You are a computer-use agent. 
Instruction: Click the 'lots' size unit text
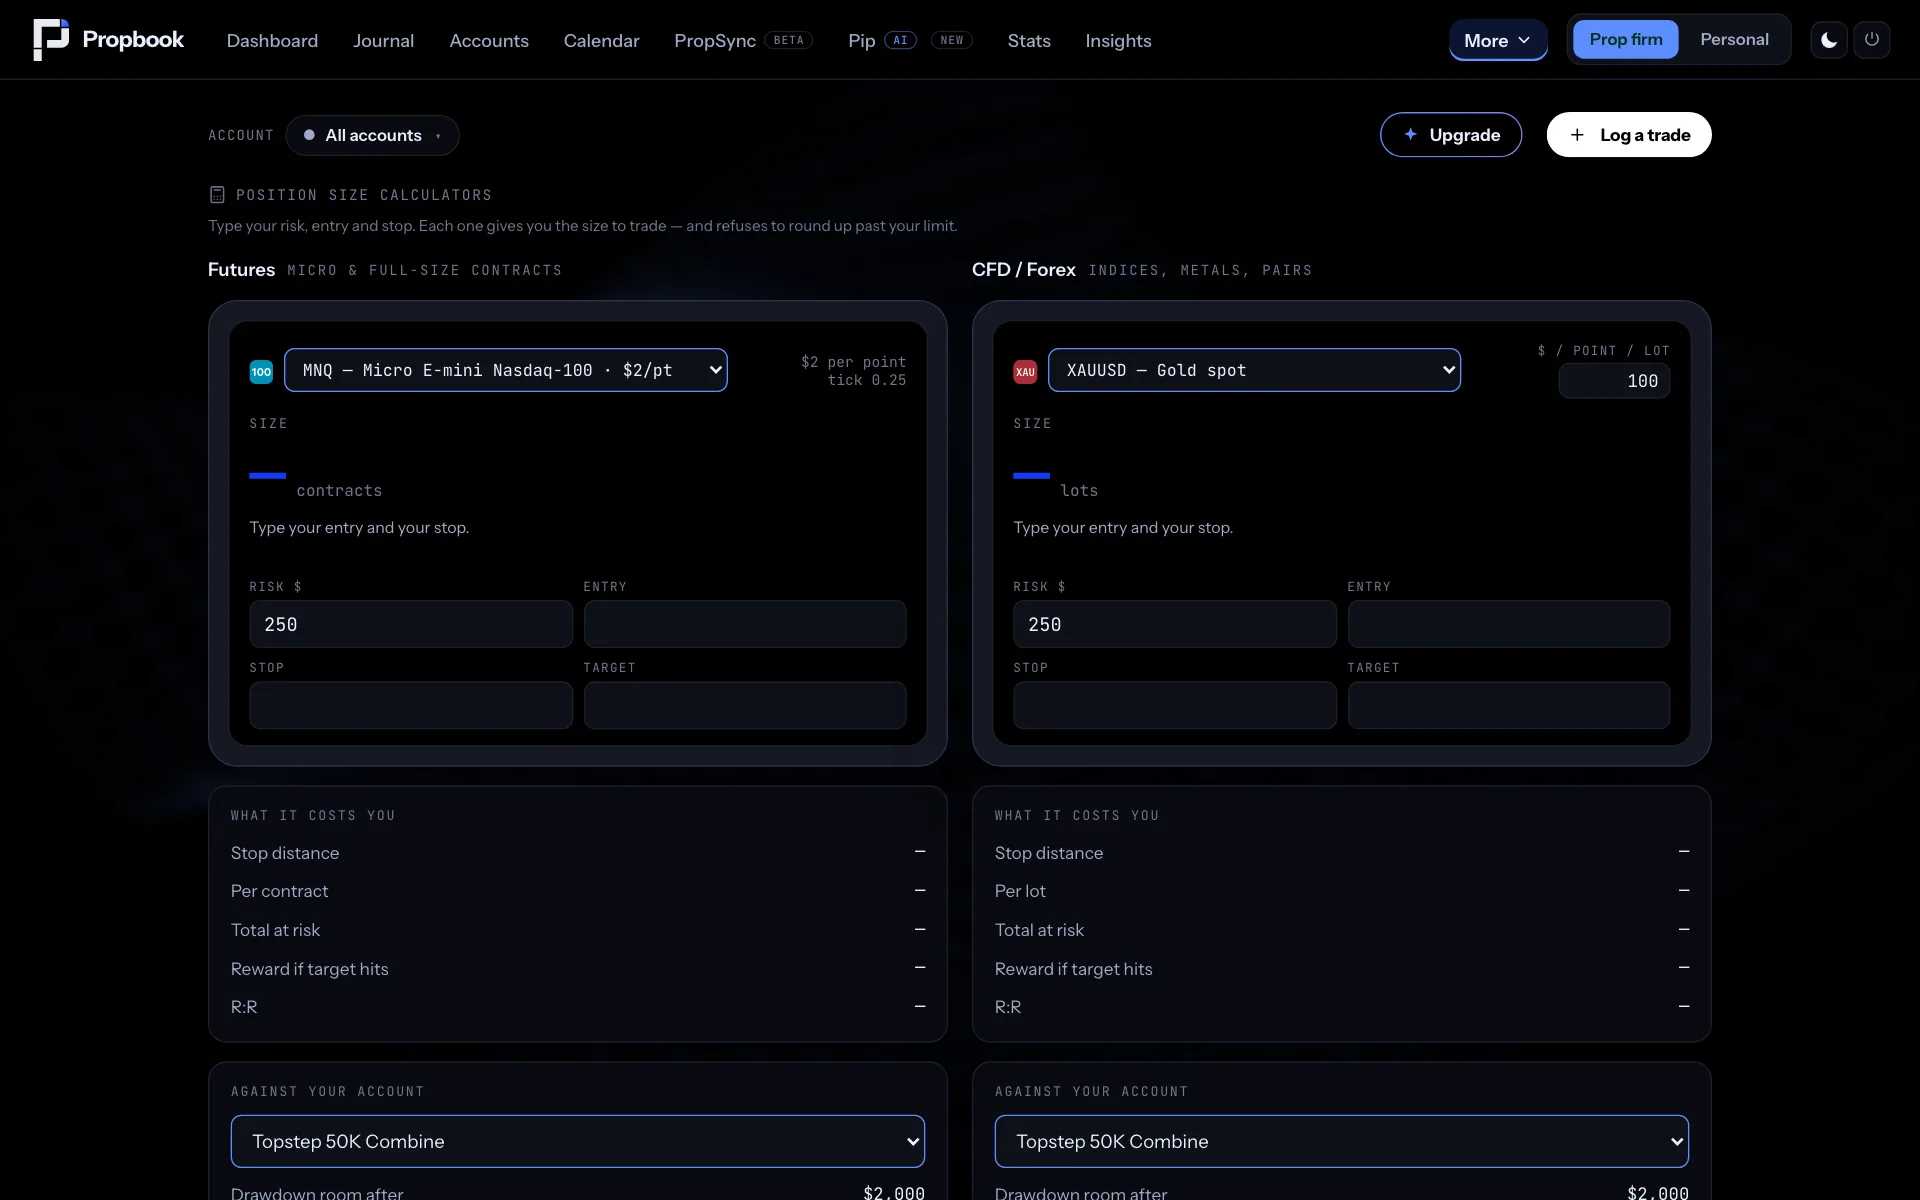click(1079, 491)
